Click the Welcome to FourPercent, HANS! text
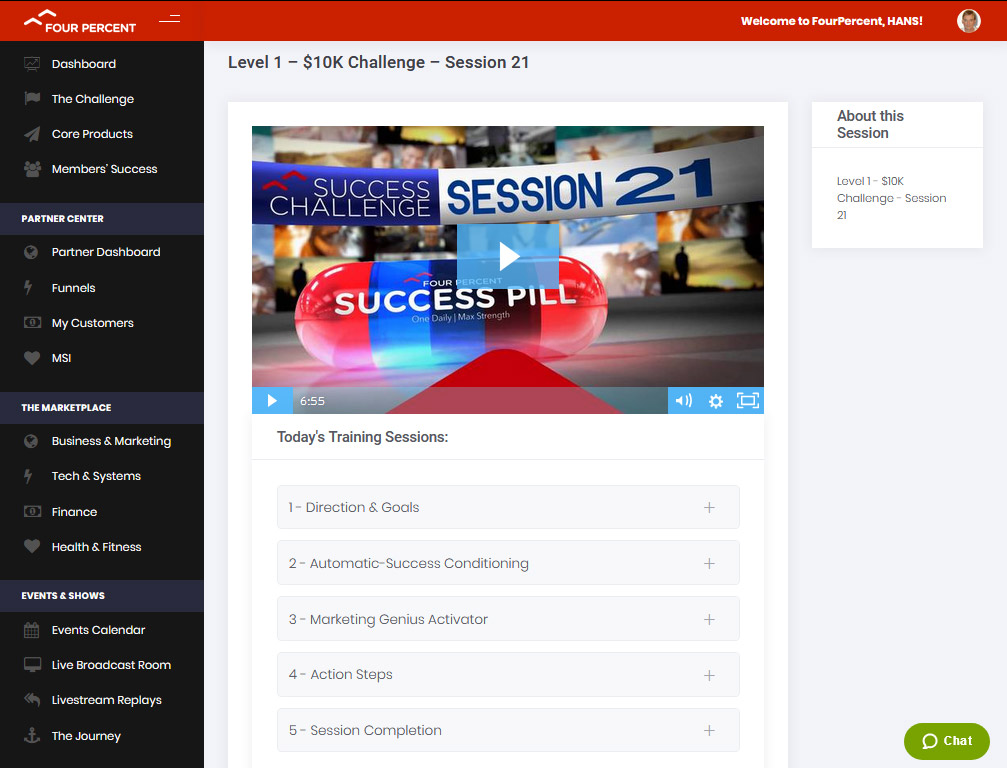The height and width of the screenshot is (768, 1007). [832, 21]
